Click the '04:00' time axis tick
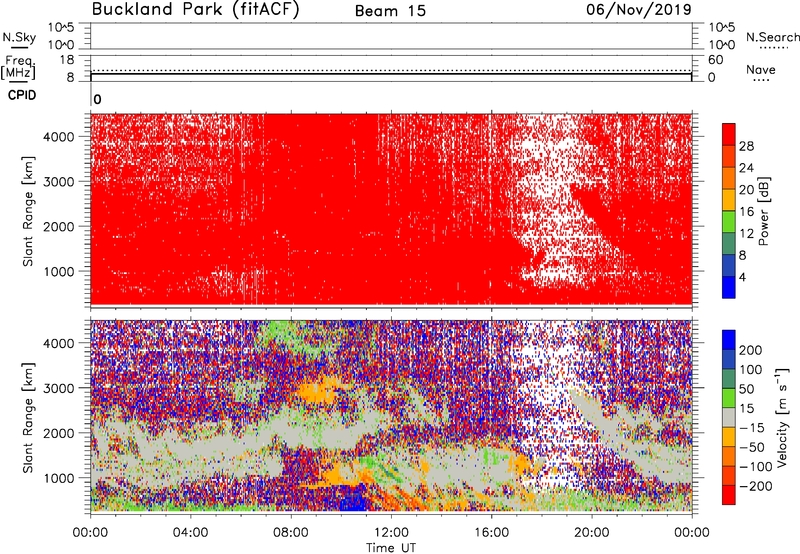 (190, 533)
